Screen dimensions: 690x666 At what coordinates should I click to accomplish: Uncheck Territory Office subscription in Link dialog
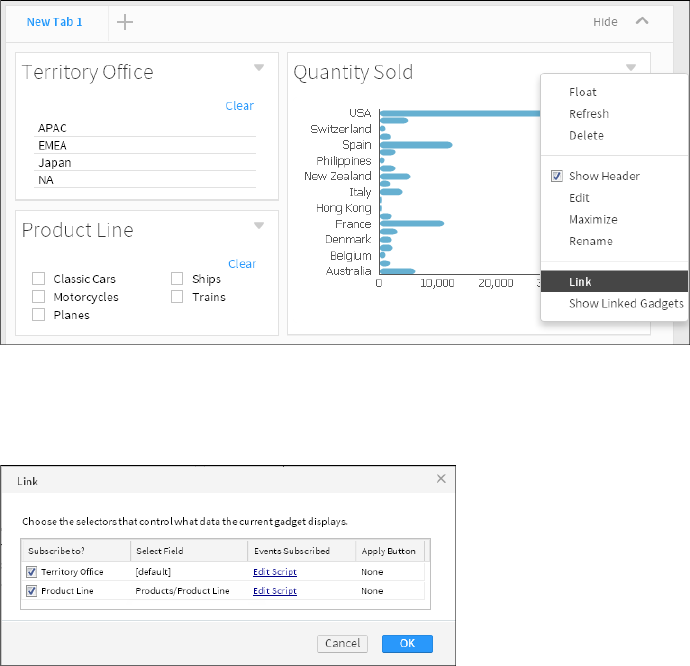[33, 572]
